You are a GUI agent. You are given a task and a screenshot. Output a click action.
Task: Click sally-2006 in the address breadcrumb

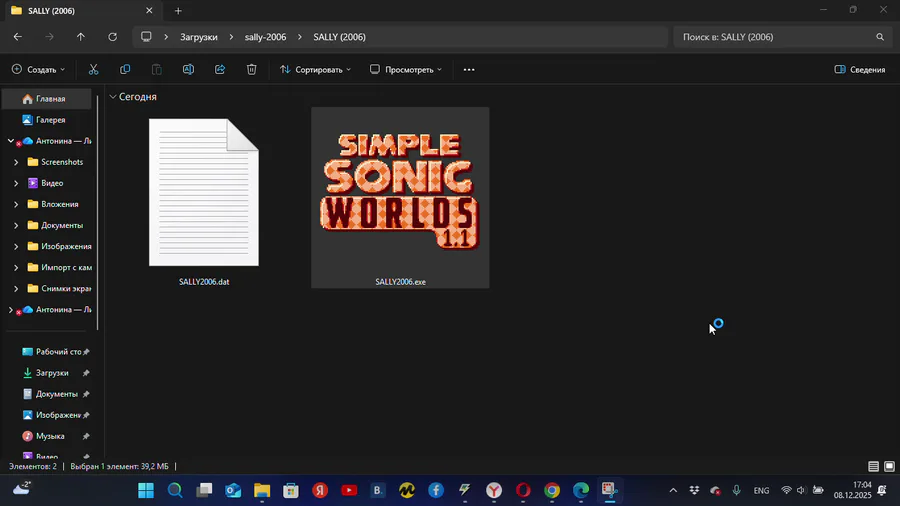click(x=265, y=37)
